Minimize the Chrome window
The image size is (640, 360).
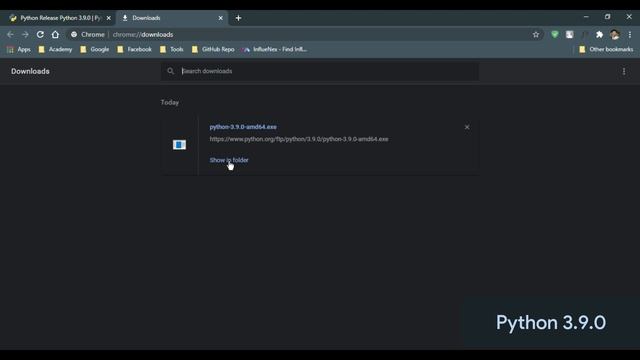point(586,17)
